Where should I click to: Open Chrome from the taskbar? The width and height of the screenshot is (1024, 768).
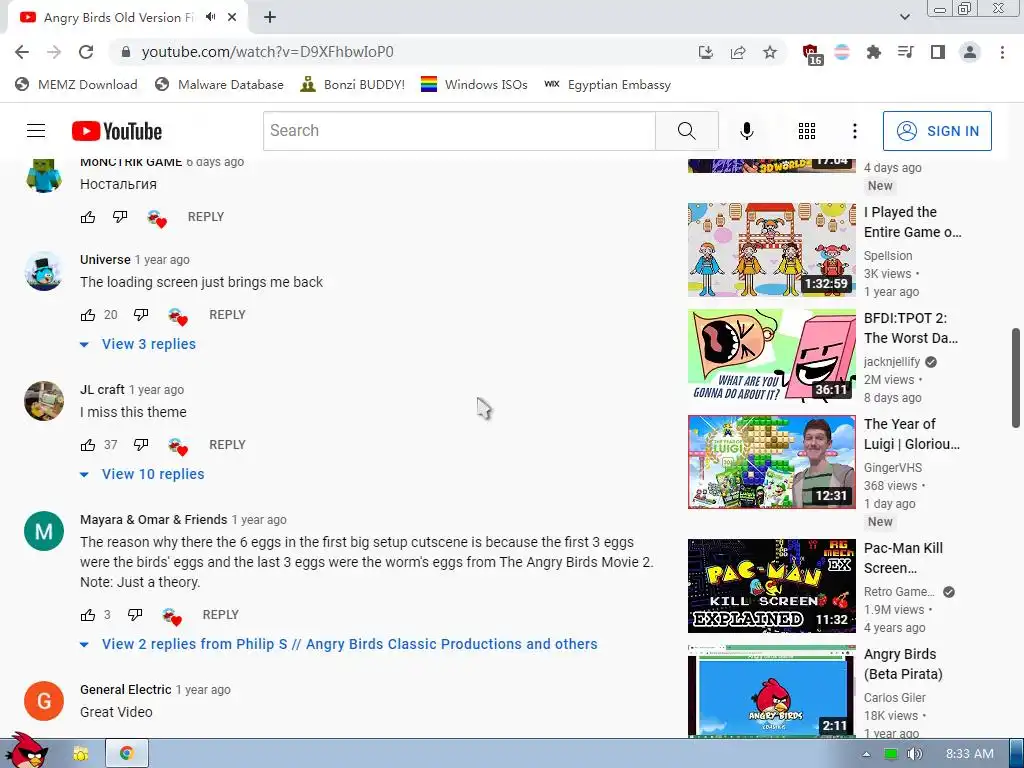click(x=127, y=754)
